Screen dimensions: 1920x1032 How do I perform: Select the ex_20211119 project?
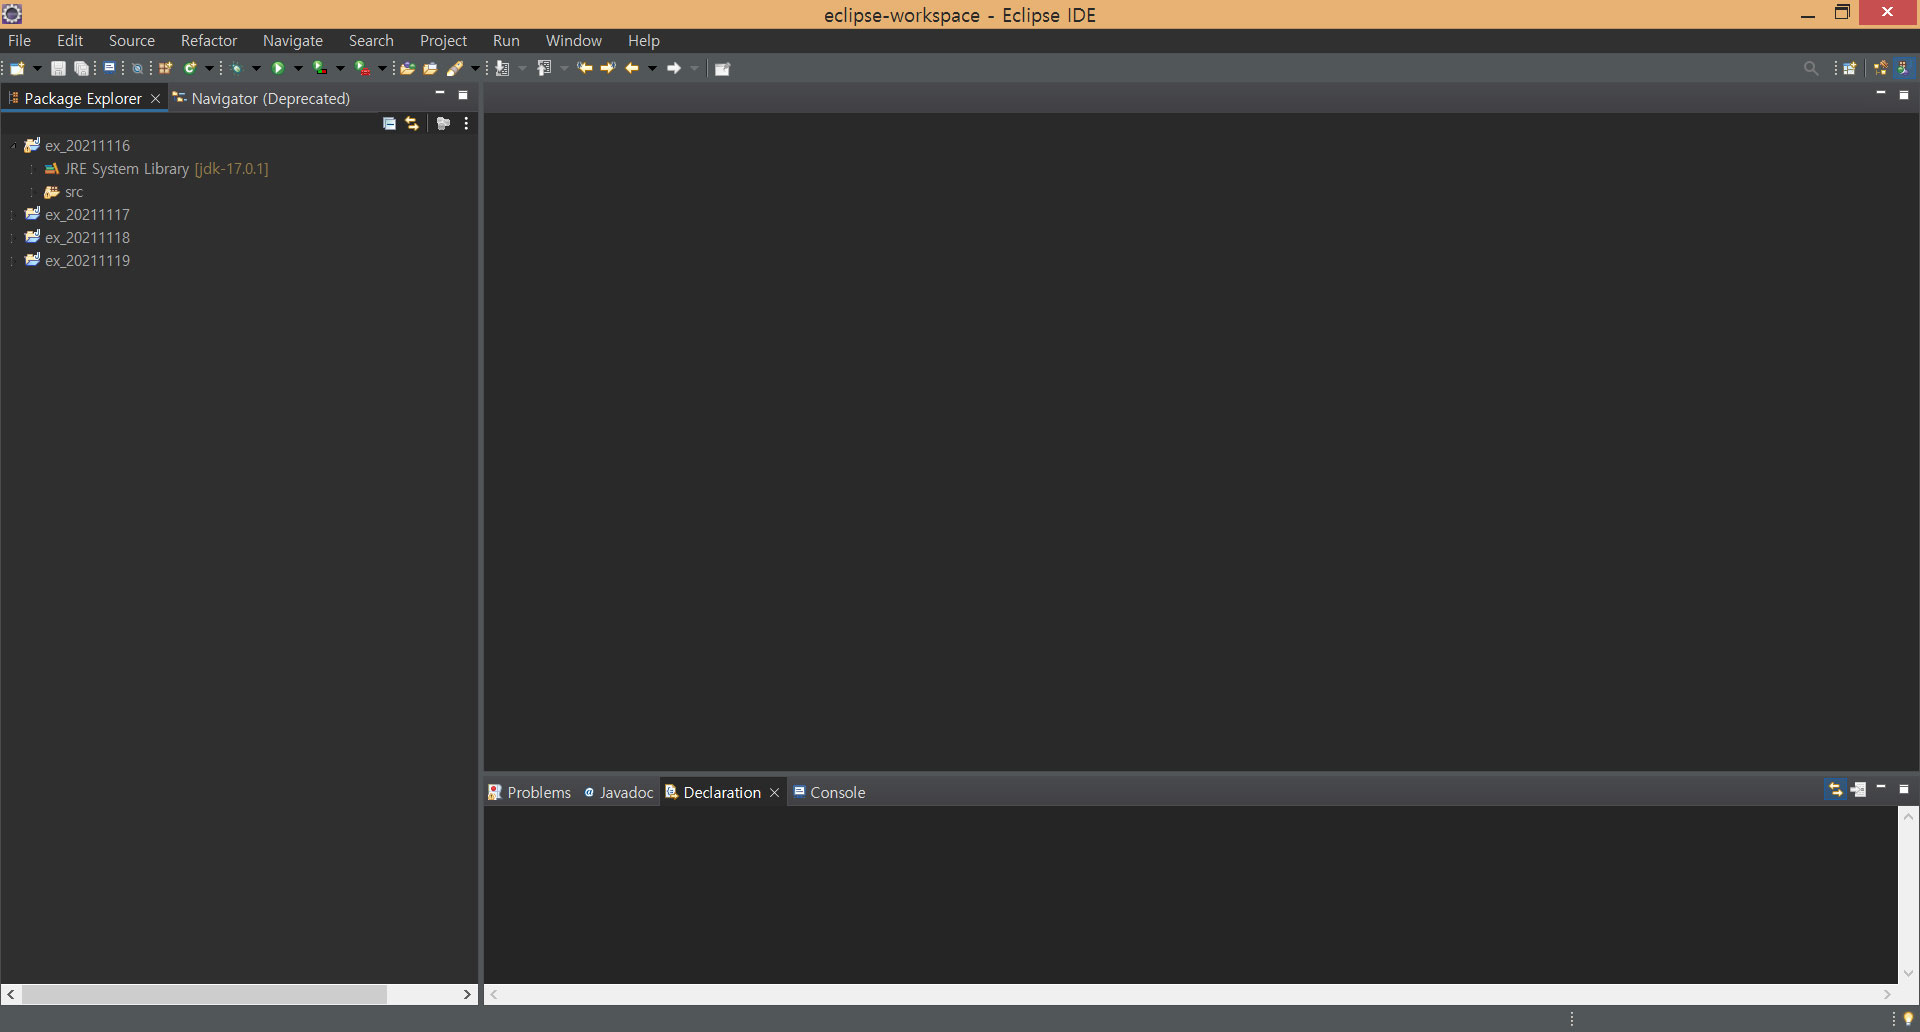point(87,261)
